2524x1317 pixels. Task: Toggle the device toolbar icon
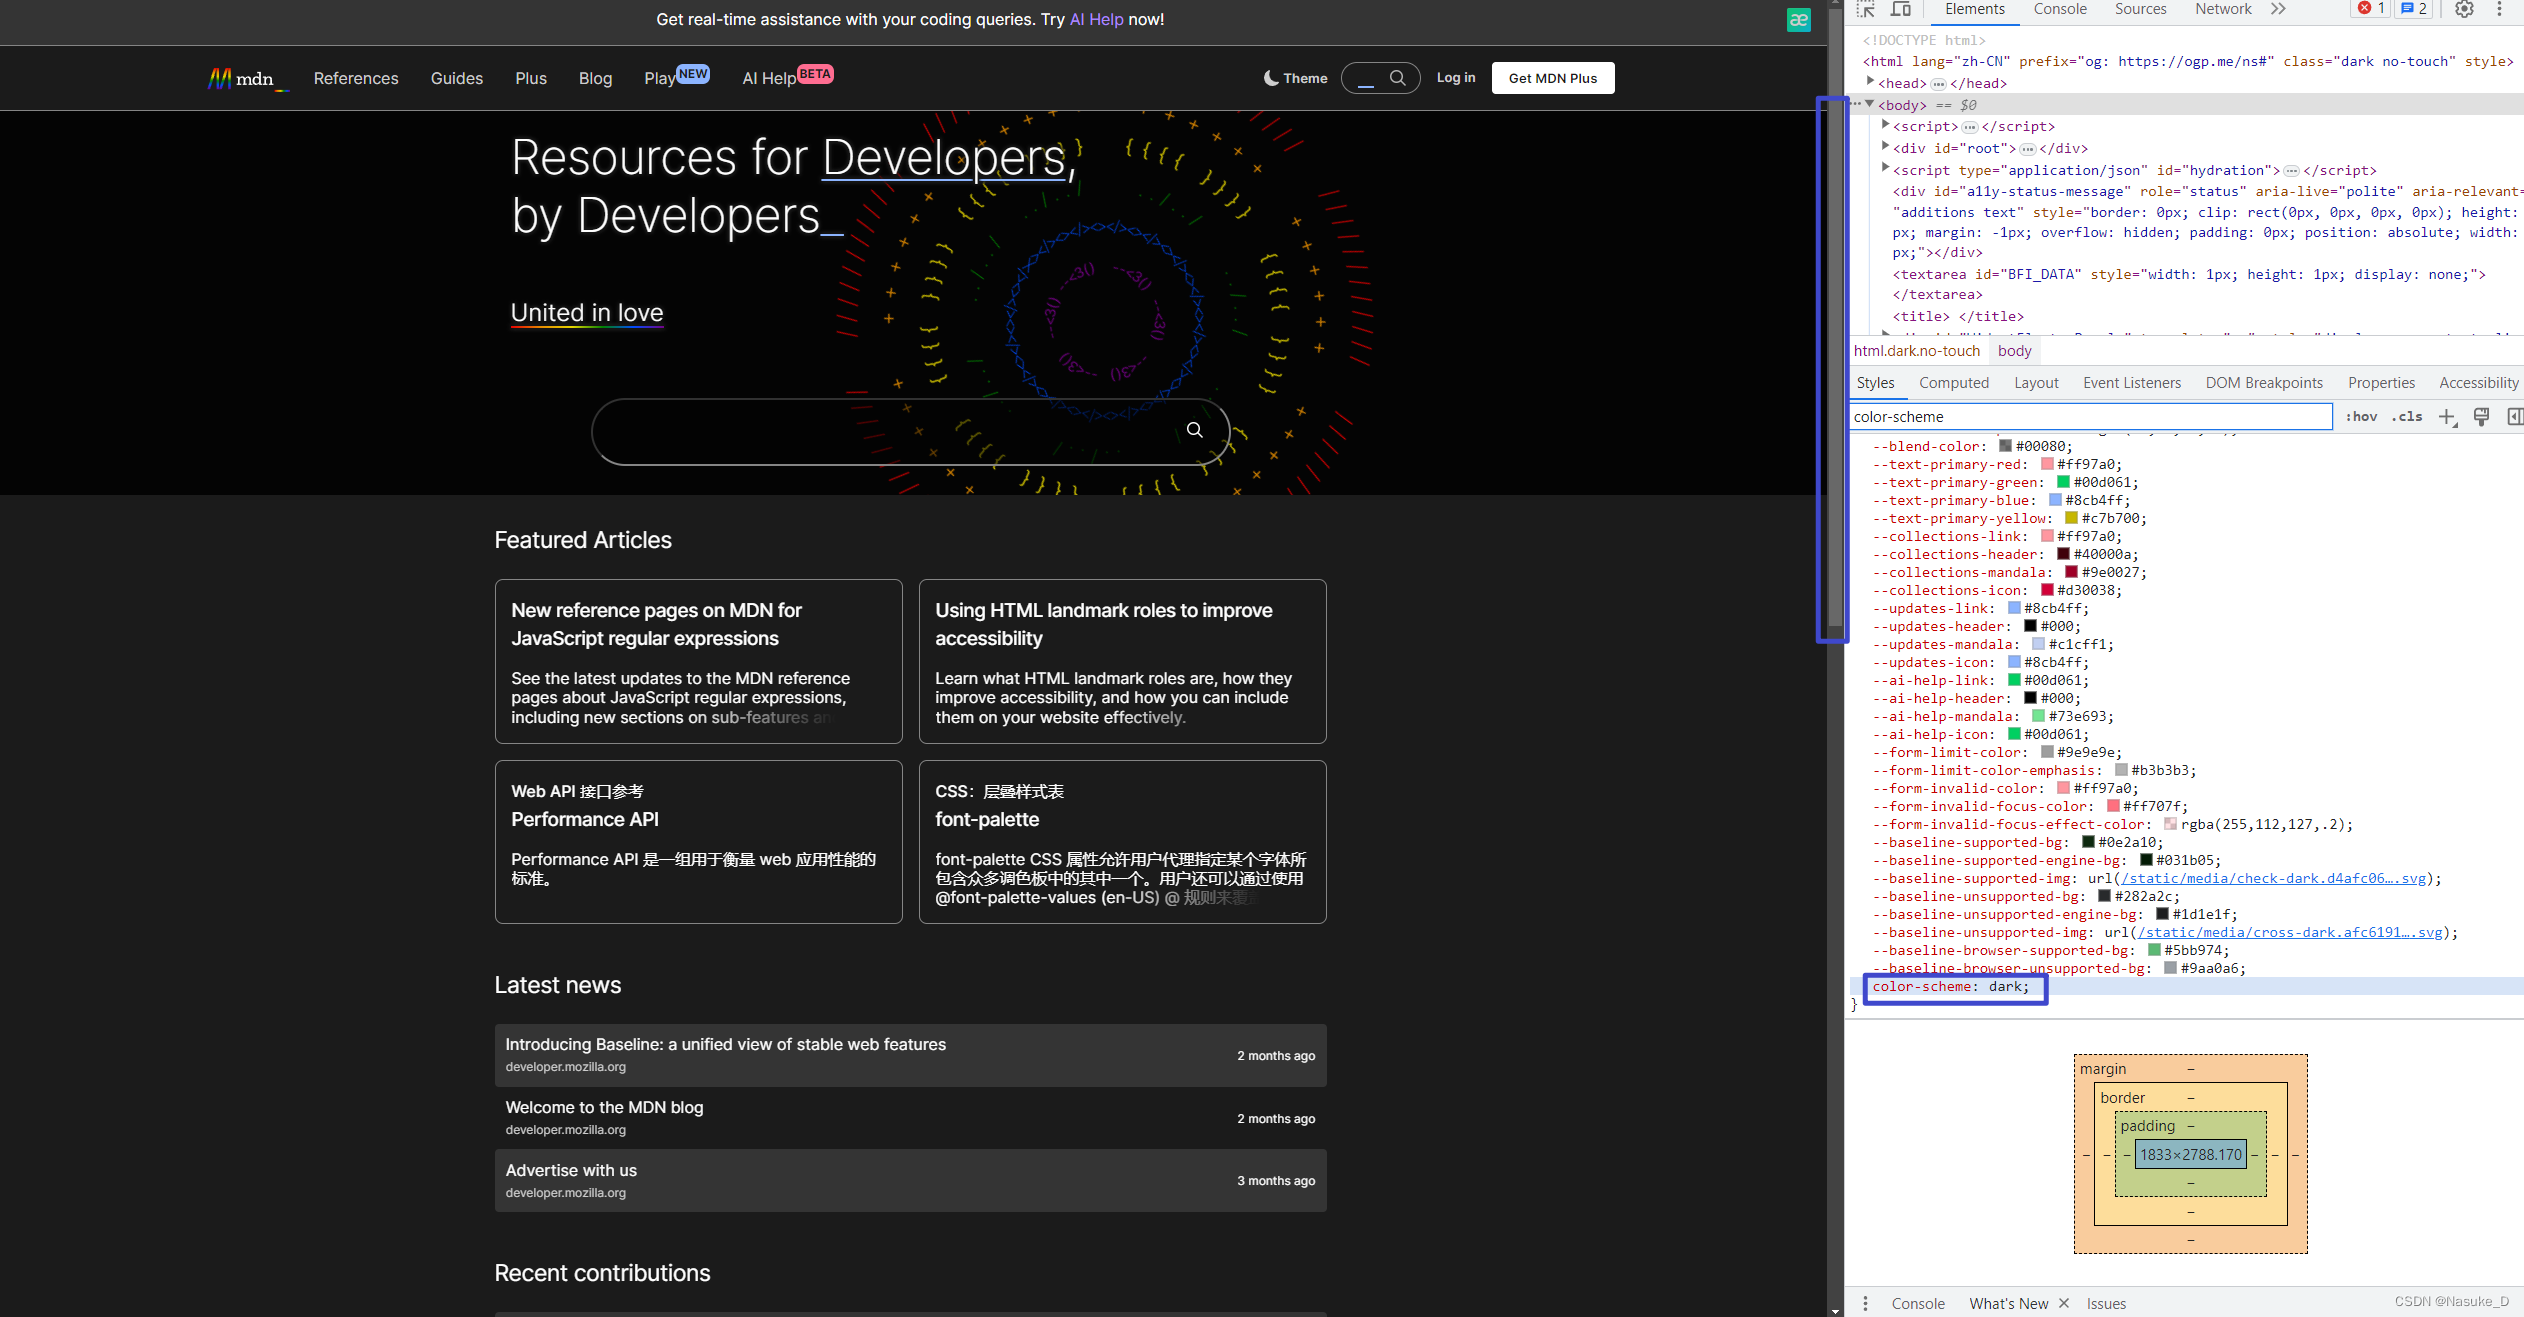point(1901,9)
